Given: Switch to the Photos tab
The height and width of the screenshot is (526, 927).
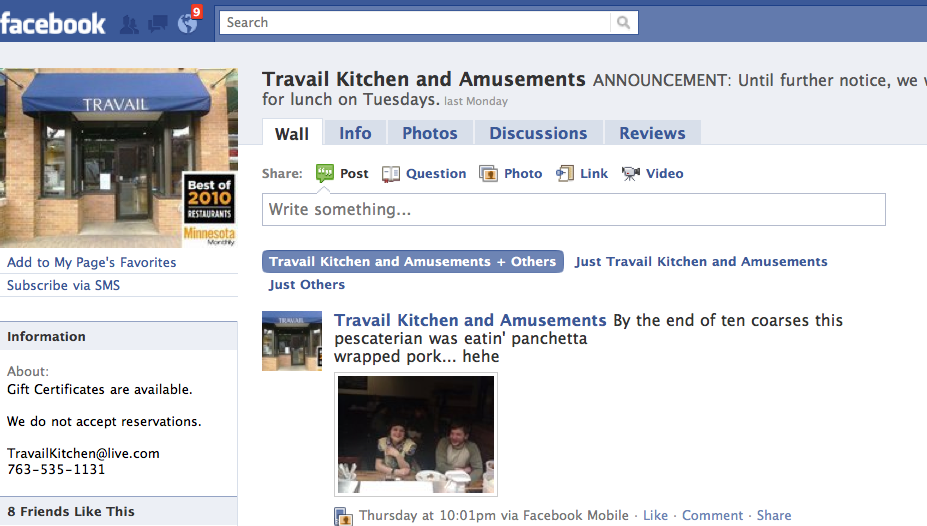Looking at the screenshot, I should click(430, 133).
